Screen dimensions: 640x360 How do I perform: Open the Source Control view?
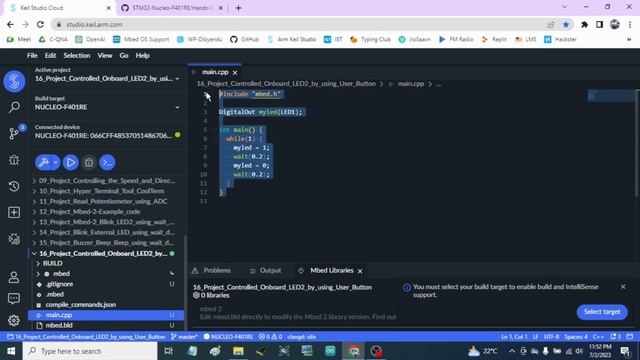click(14, 133)
